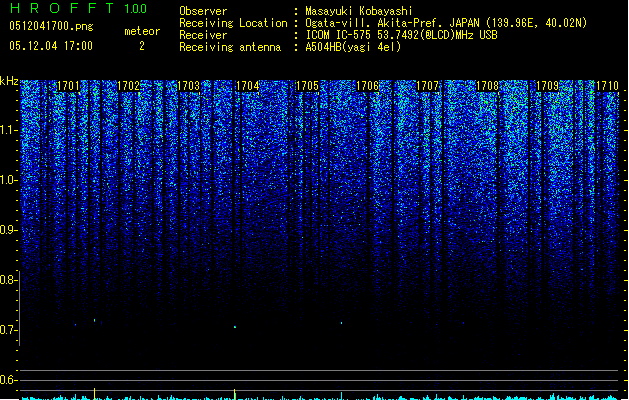Select the file name 0512041700.png
629x400 pixels.
click(x=51, y=26)
